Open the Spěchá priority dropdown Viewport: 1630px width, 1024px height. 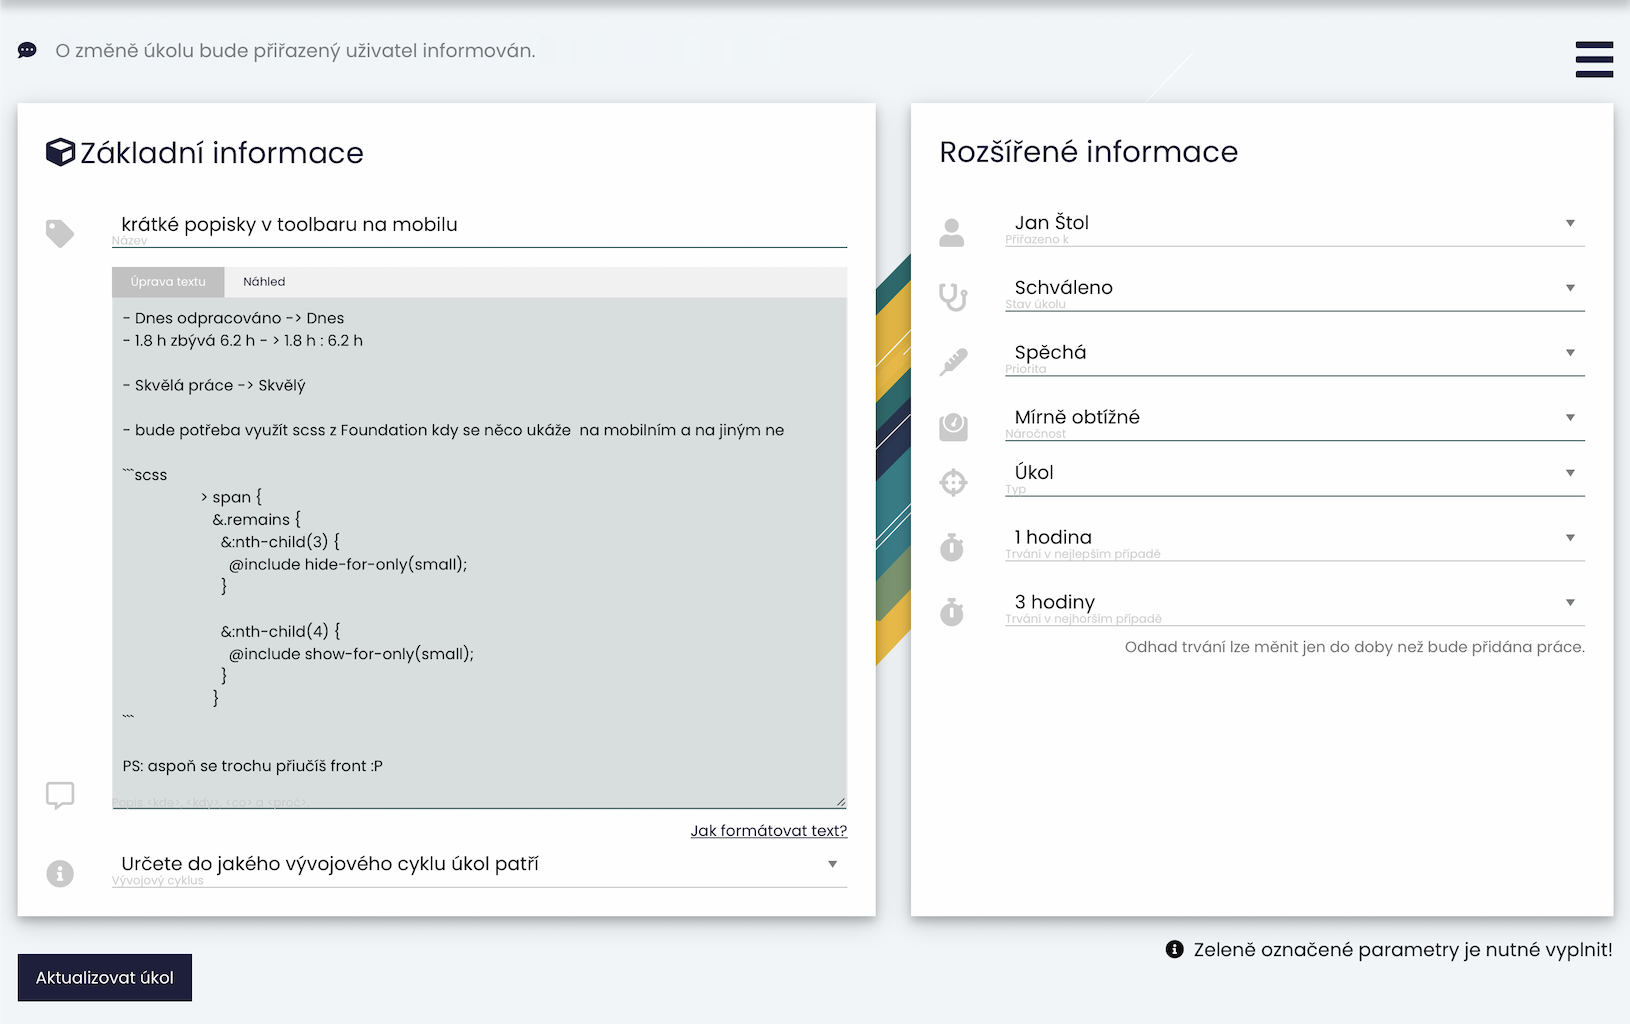click(1295, 354)
